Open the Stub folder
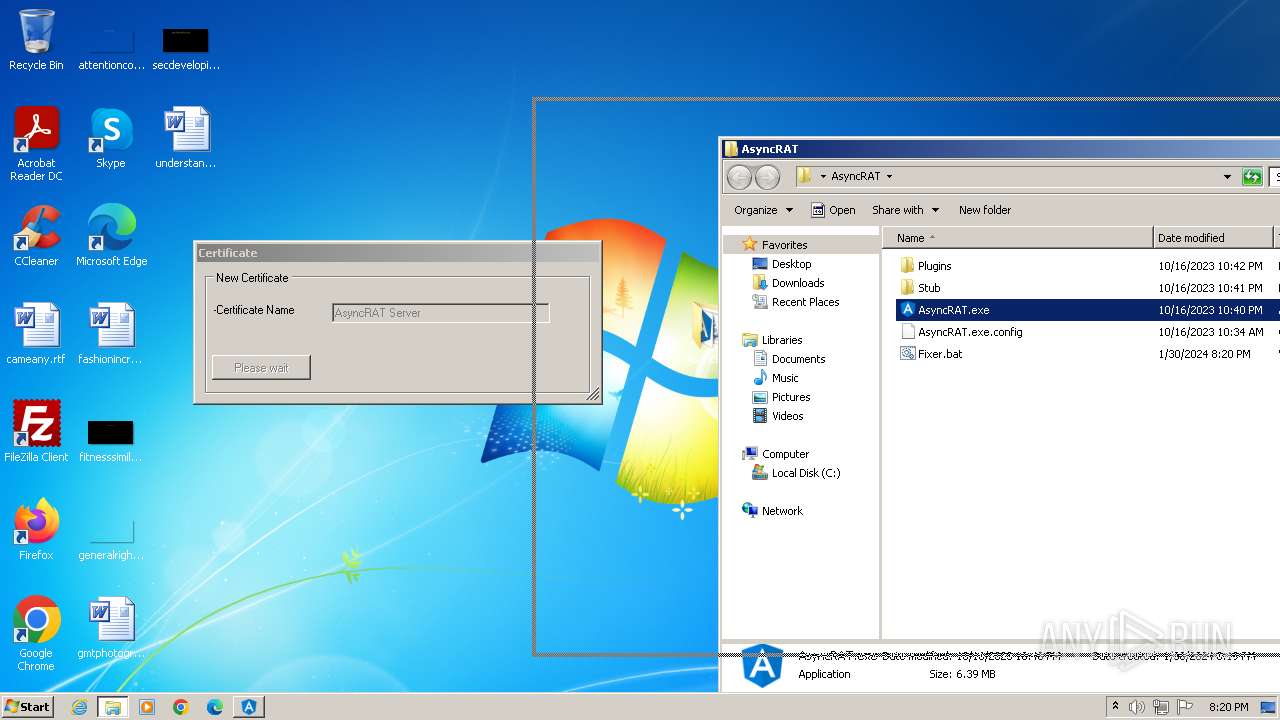1280x720 pixels. pyautogui.click(x=920, y=288)
